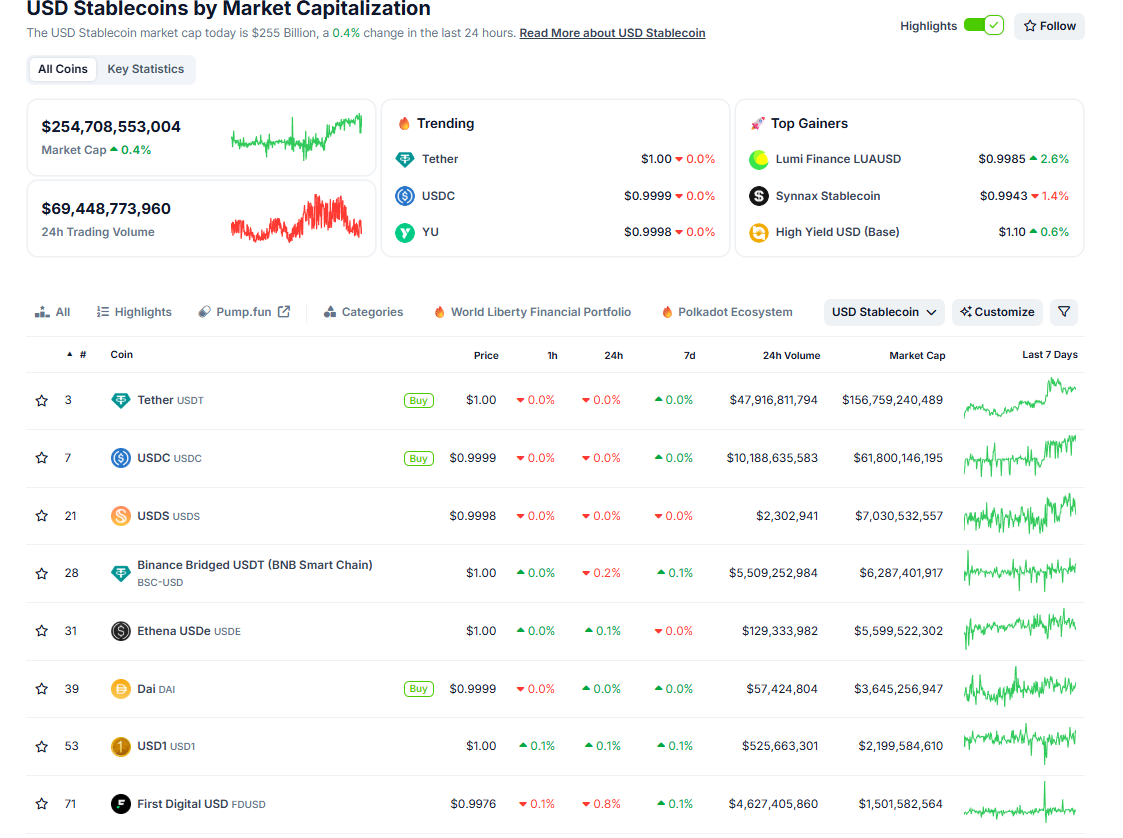Image resolution: width=1123 pixels, height=838 pixels.
Task: Sort table by 24h change
Action: point(613,355)
